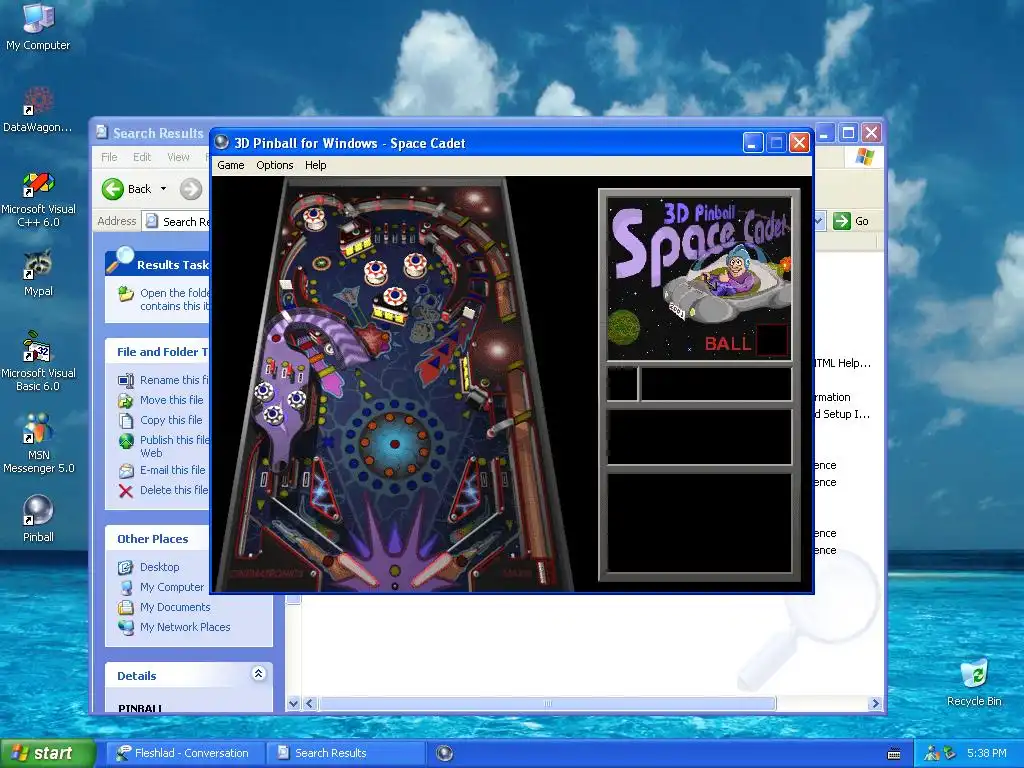Go to My Documents under Other Places

click(x=175, y=607)
